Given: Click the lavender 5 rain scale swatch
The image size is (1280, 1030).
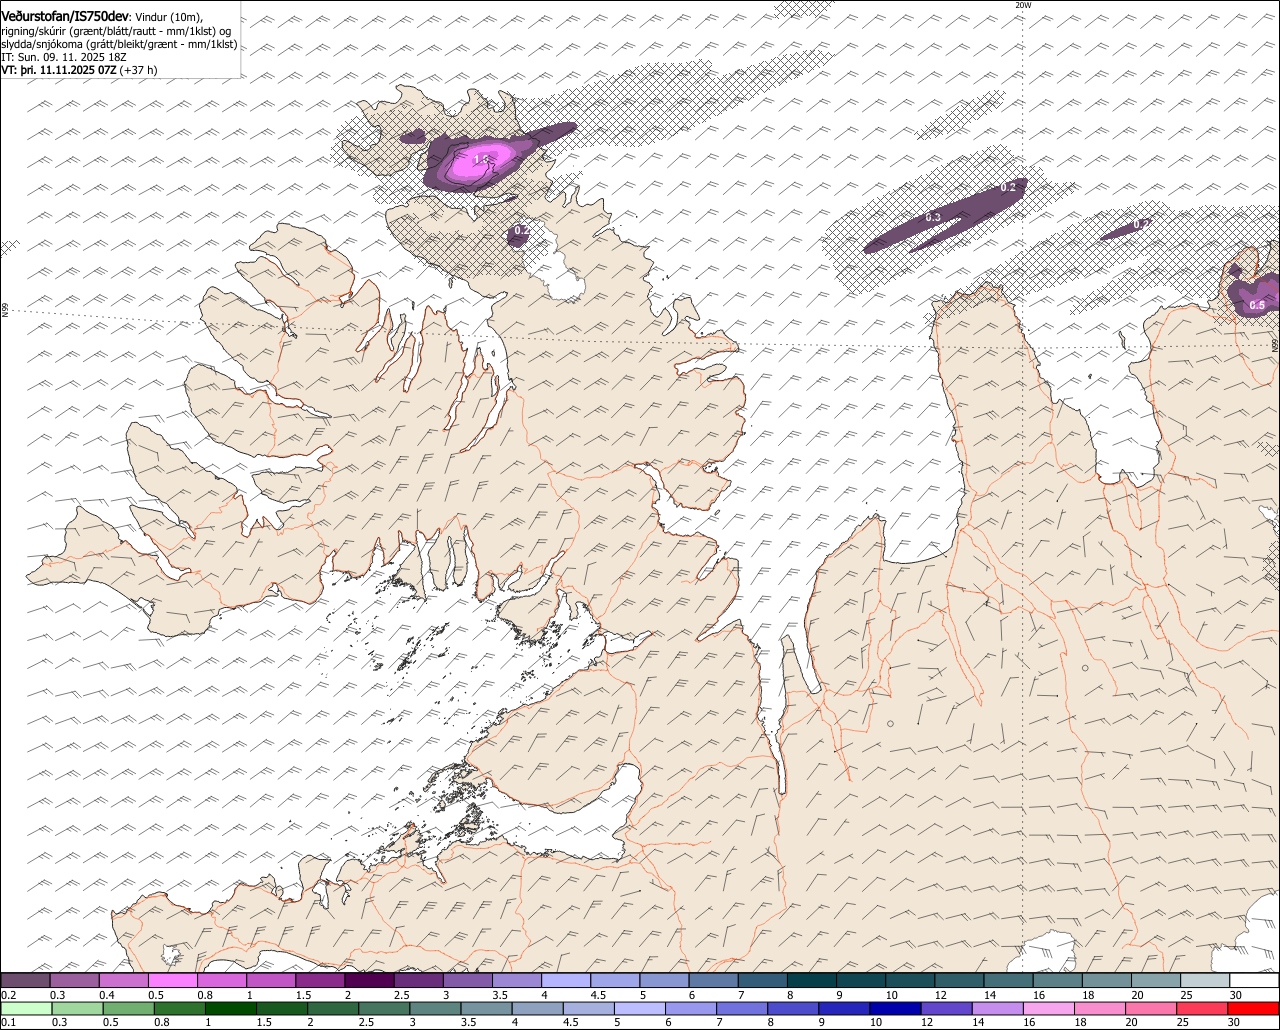Looking at the screenshot, I should (640, 1008).
